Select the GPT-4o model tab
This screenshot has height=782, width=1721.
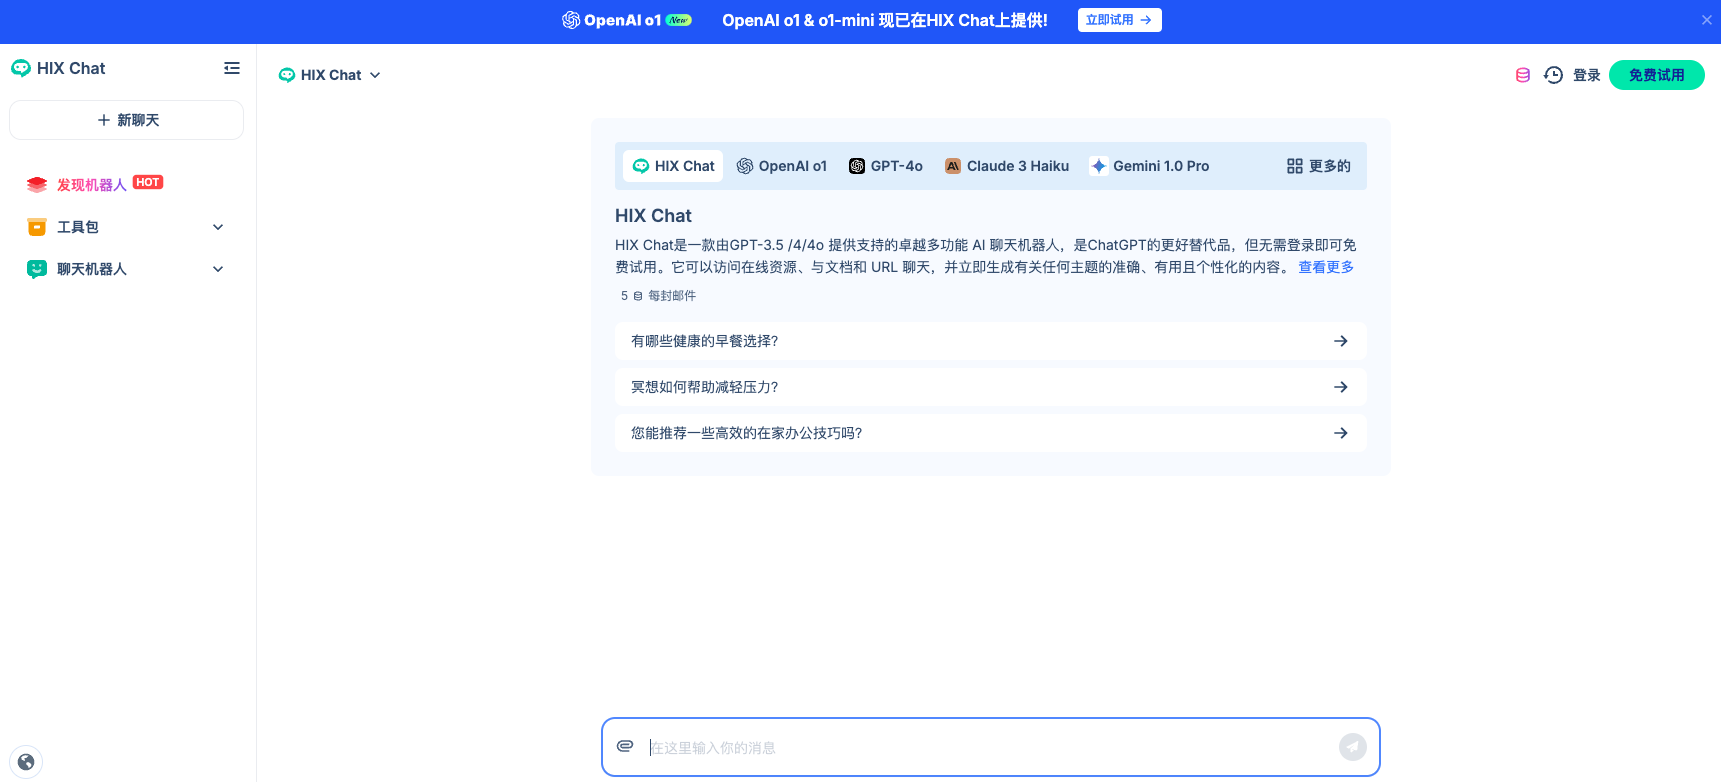coord(886,166)
